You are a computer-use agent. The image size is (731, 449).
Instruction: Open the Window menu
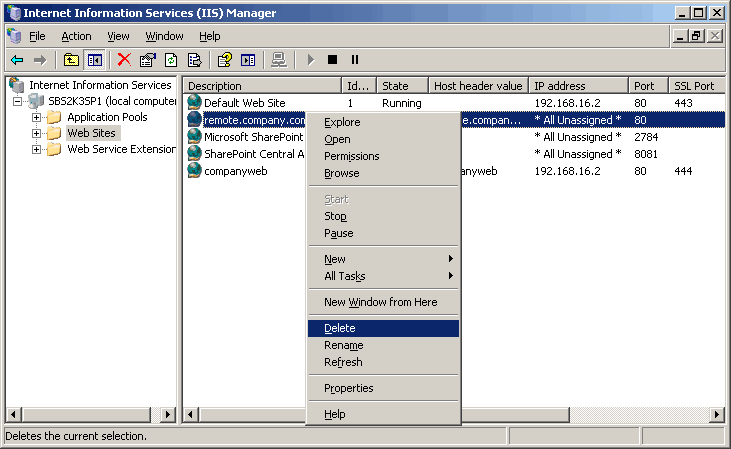[x=165, y=36]
